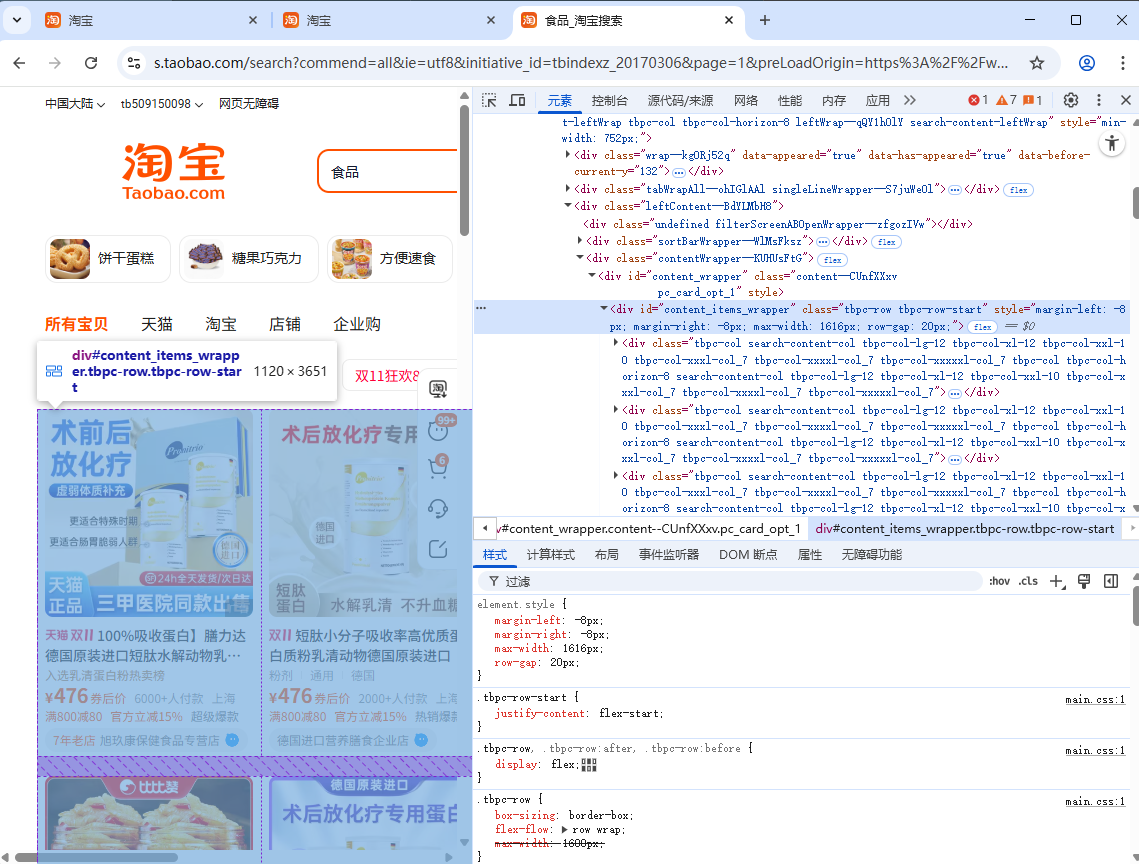Open the tab search dropdown arrow

pos(17,20)
